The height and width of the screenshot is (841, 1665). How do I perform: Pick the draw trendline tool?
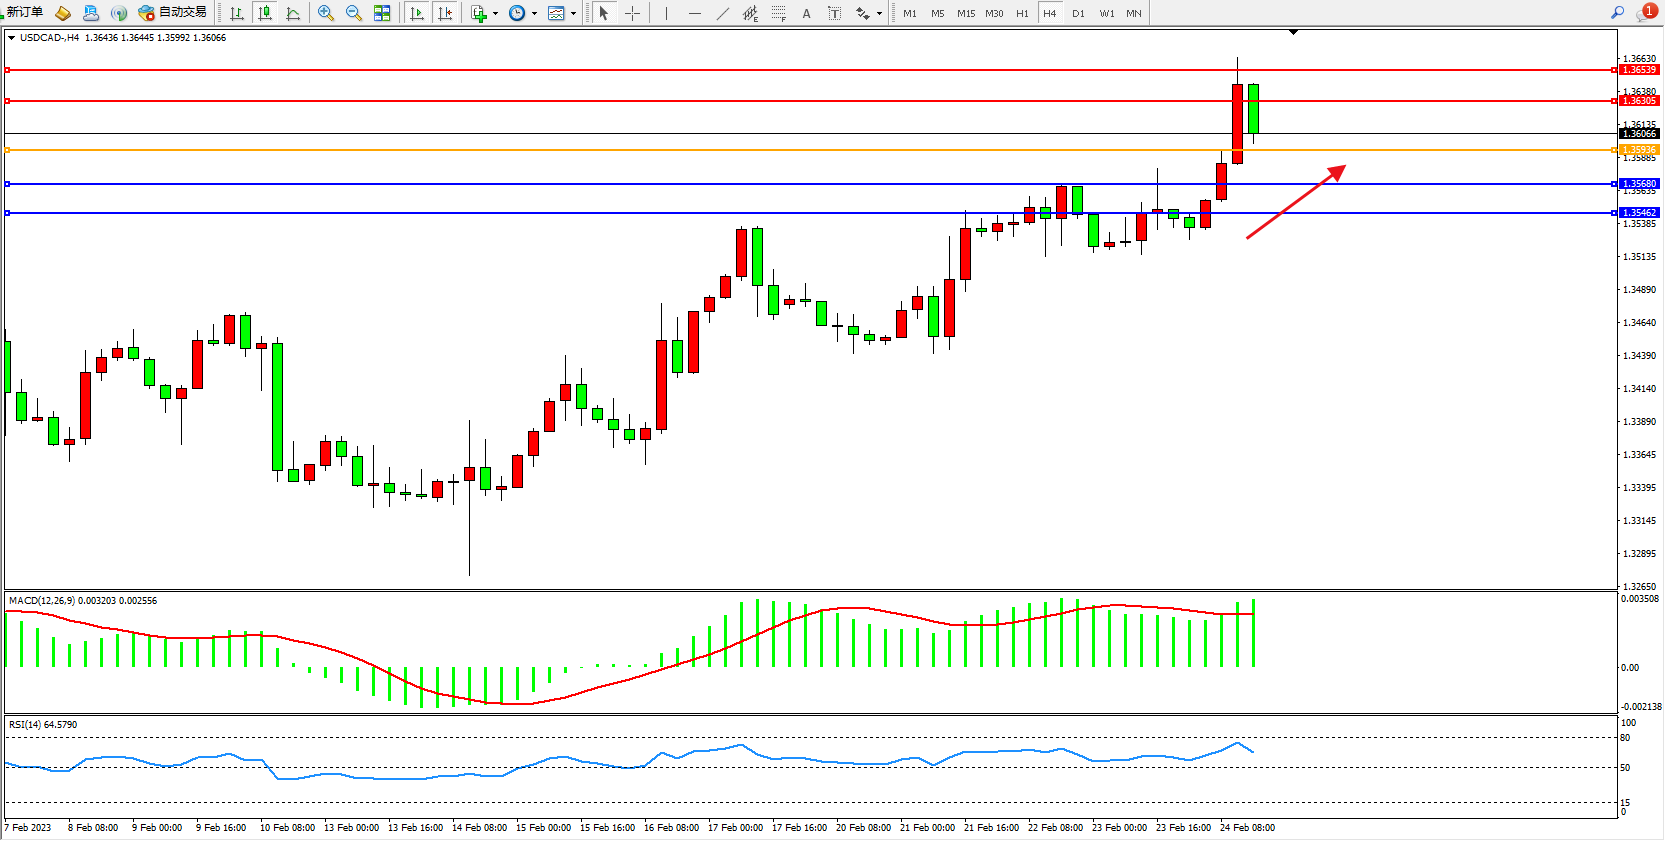pos(722,13)
